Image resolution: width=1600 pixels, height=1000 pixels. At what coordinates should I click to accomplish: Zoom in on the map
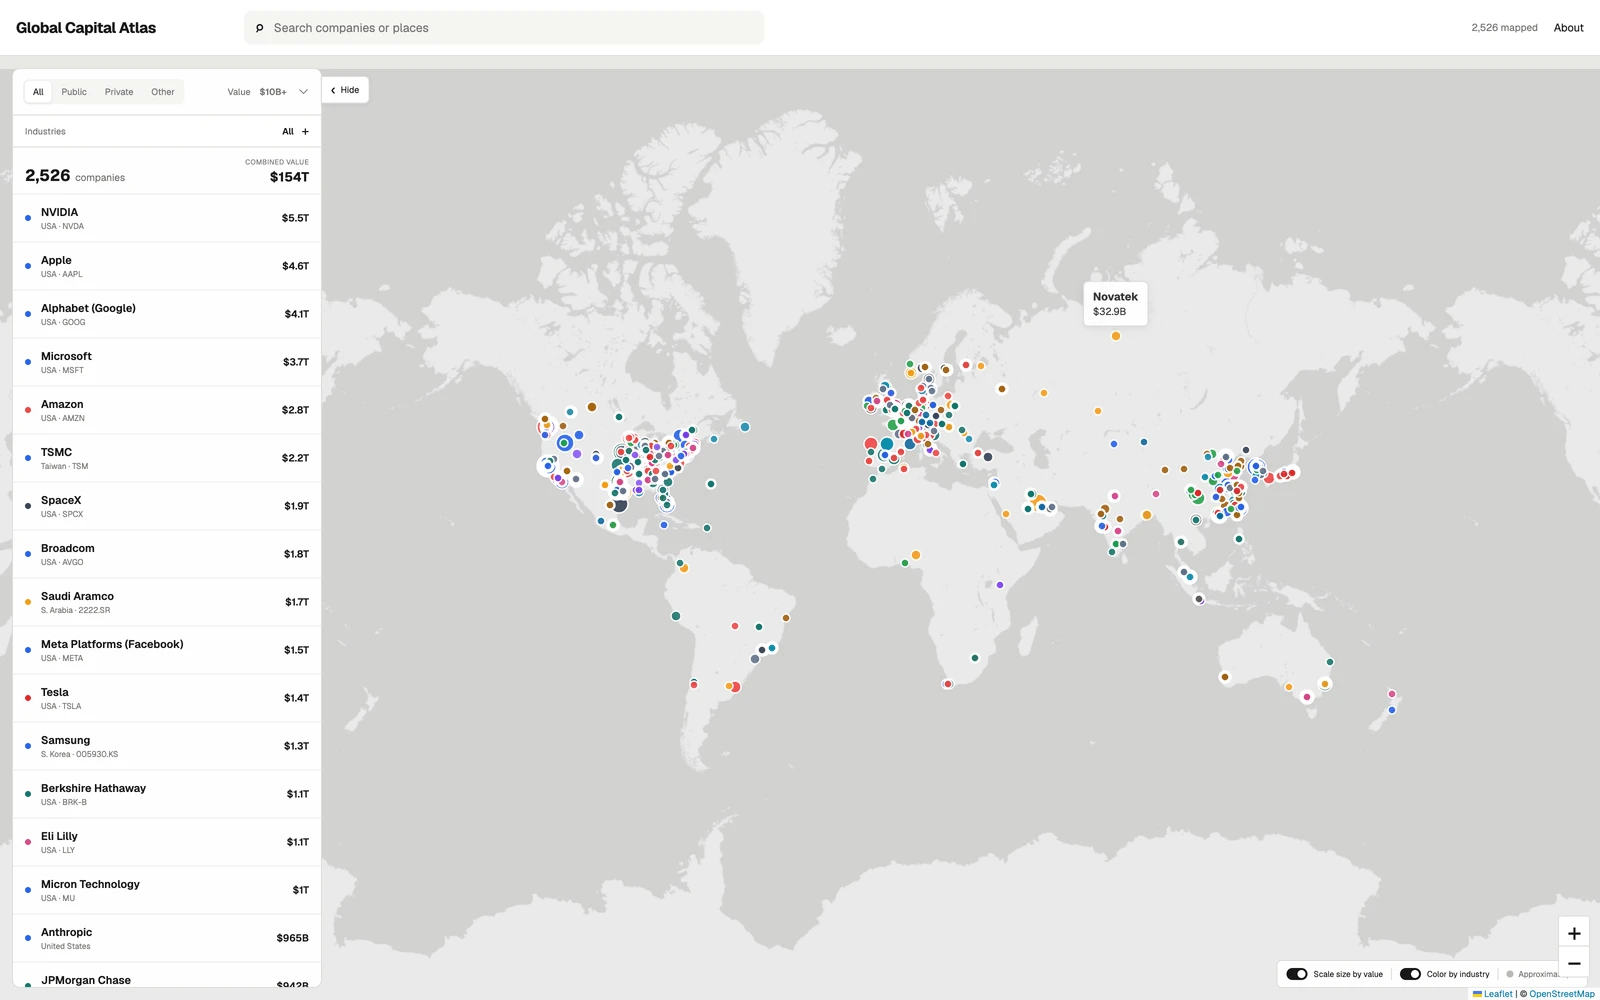click(1574, 933)
